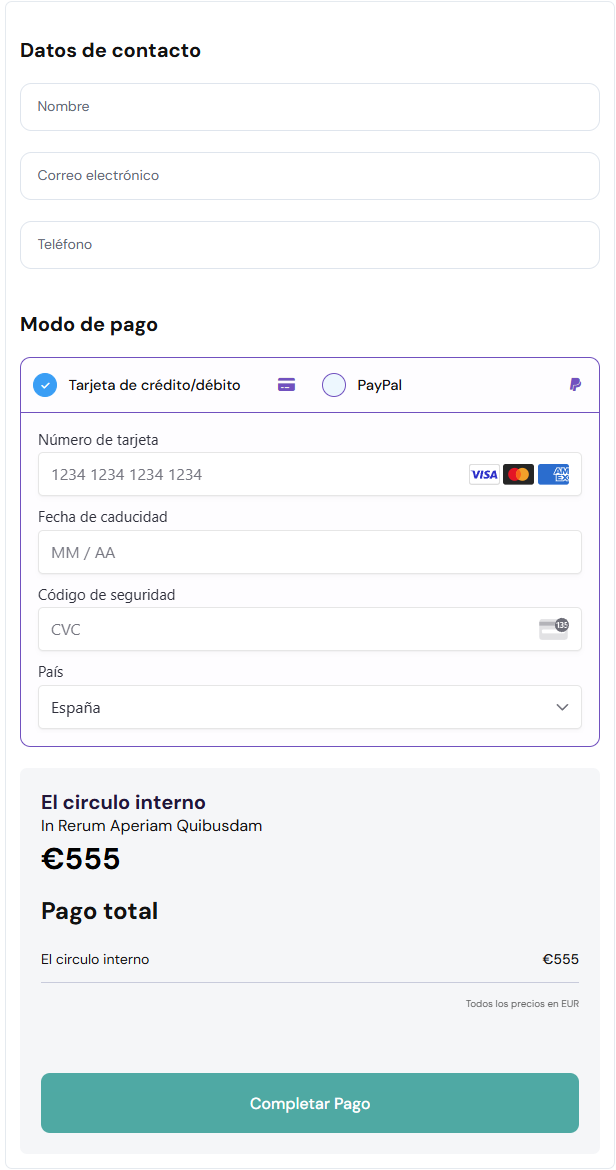The image size is (616, 1170).
Task: Click the CVC card hint icon
Action: pyautogui.click(x=553, y=629)
